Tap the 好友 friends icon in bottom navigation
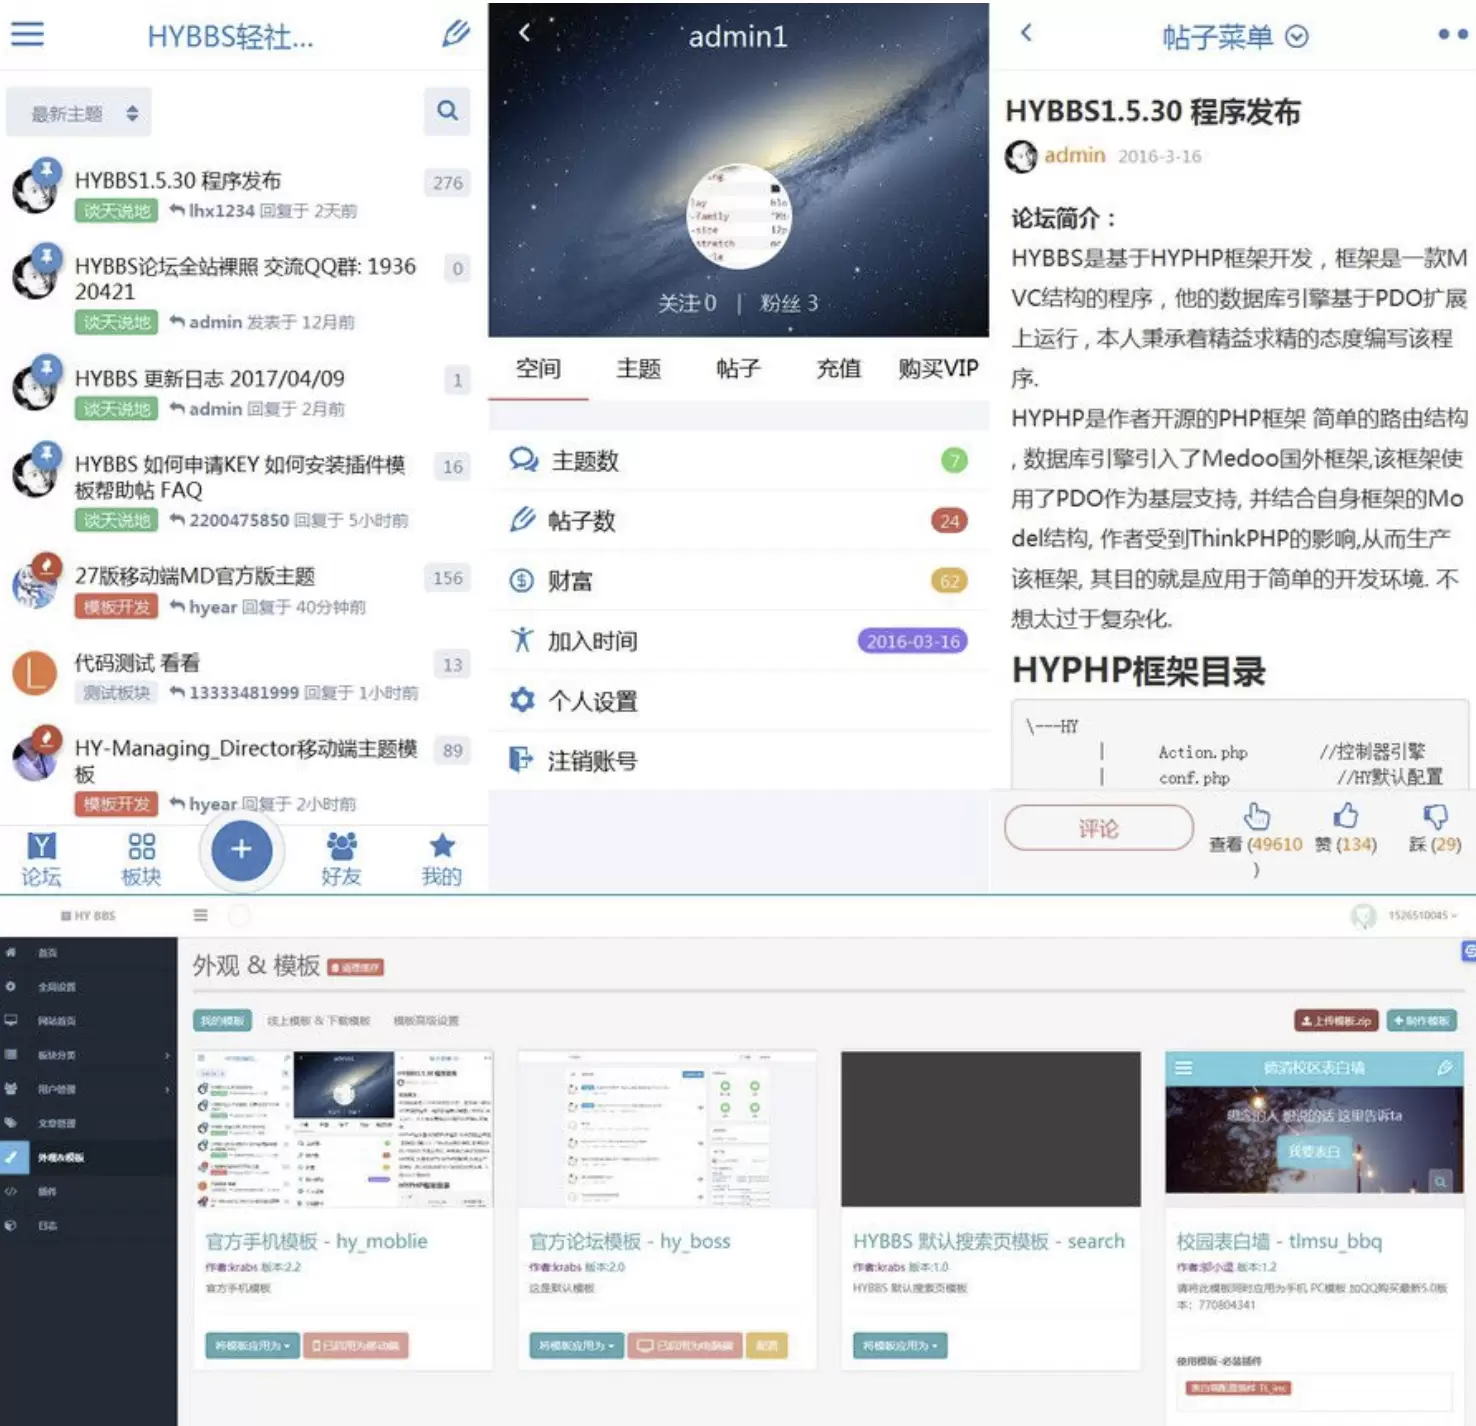This screenshot has height=1426, width=1476. pyautogui.click(x=341, y=859)
